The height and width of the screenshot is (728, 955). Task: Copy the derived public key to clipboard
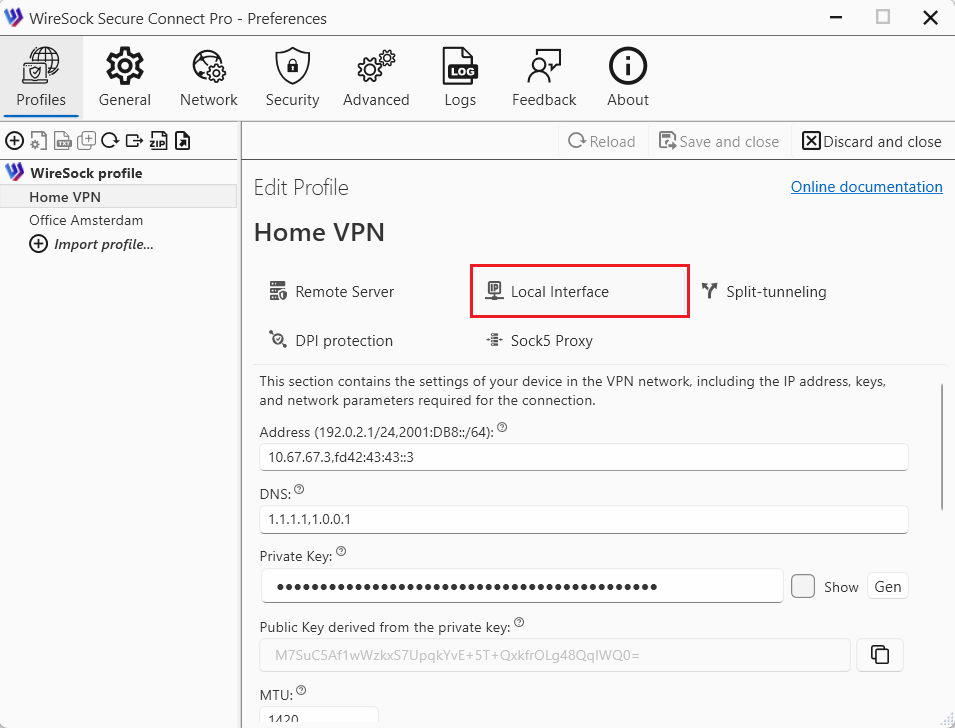(880, 654)
